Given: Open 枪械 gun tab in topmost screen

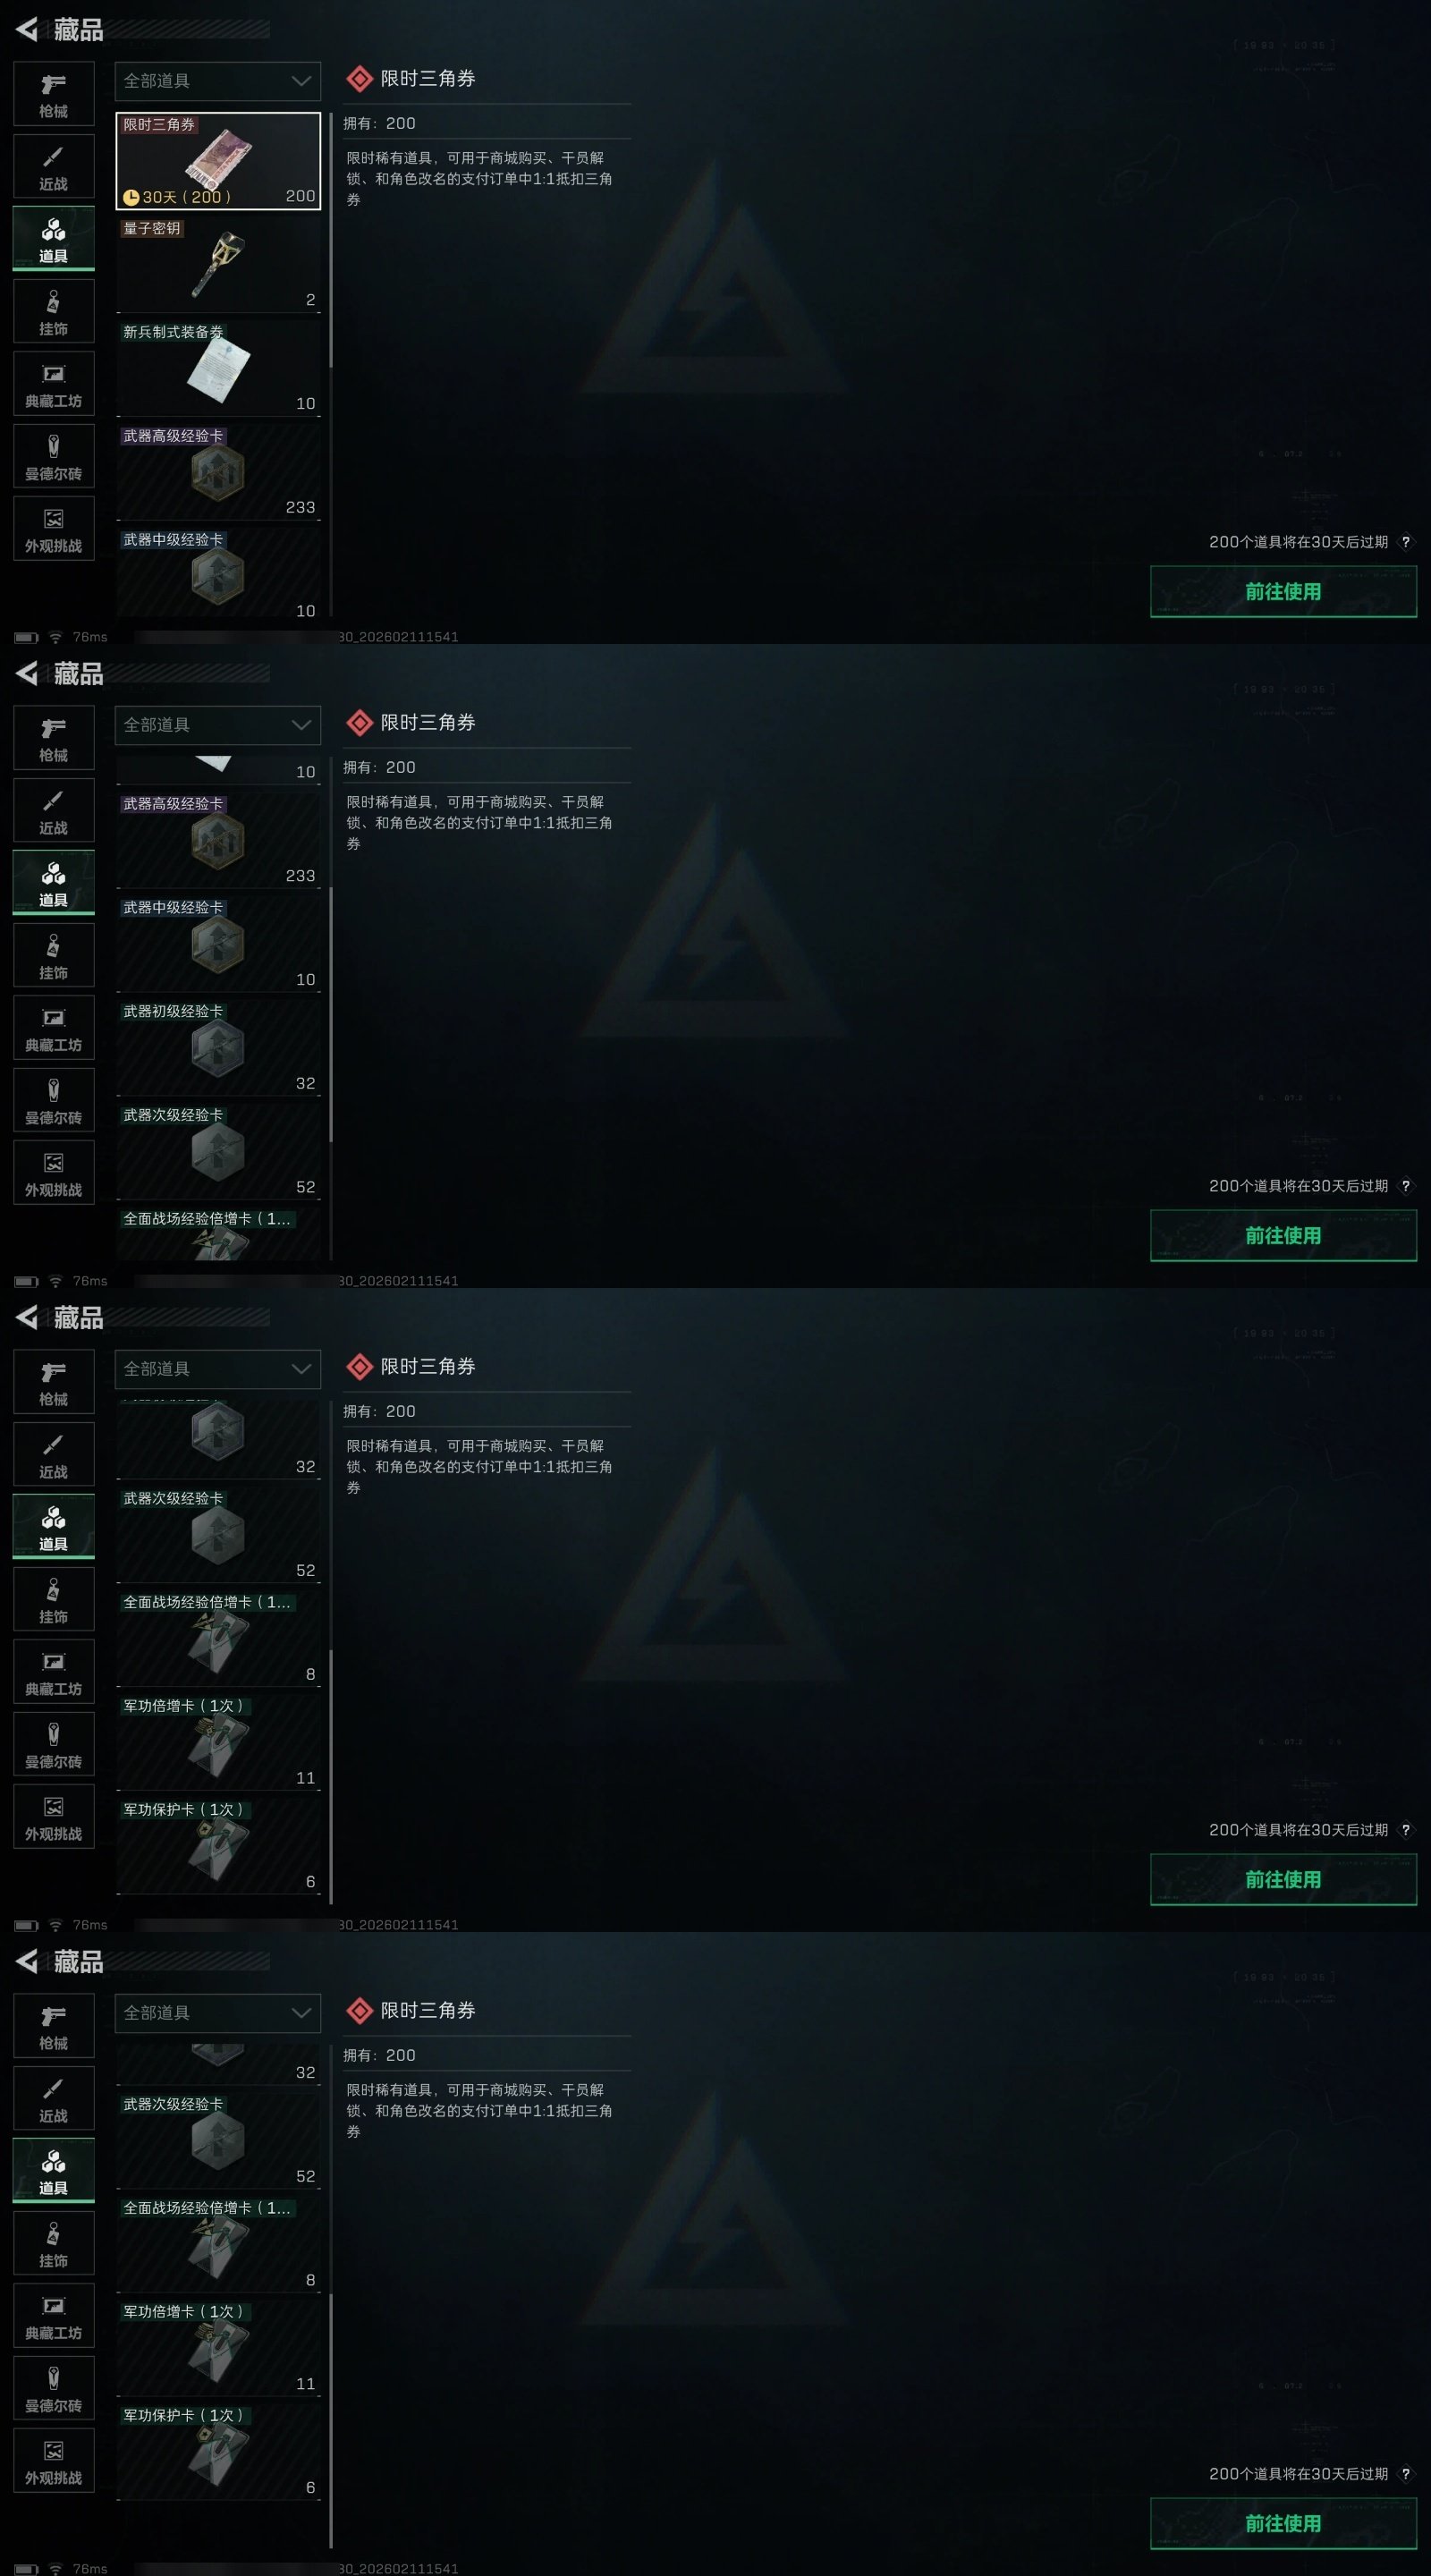Looking at the screenshot, I should click(x=54, y=94).
